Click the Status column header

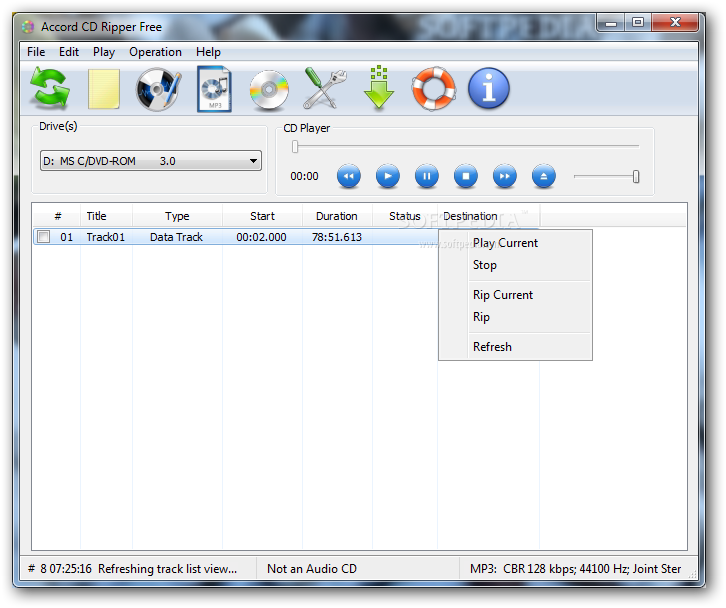pos(405,216)
